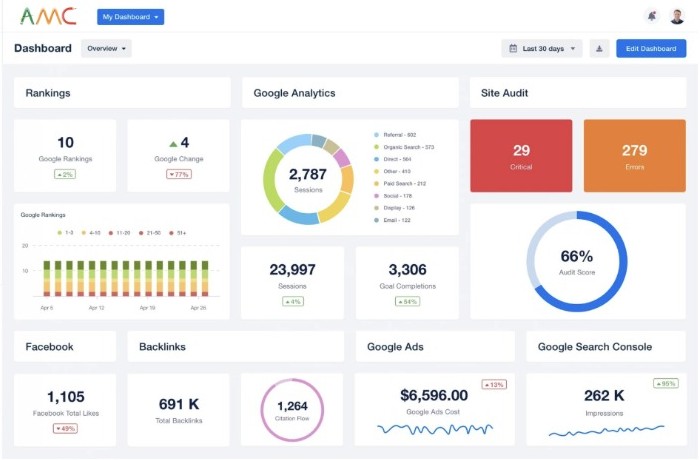The height and width of the screenshot is (460, 700).
Task: Open the red Critical issues tile
Action: (x=521, y=155)
